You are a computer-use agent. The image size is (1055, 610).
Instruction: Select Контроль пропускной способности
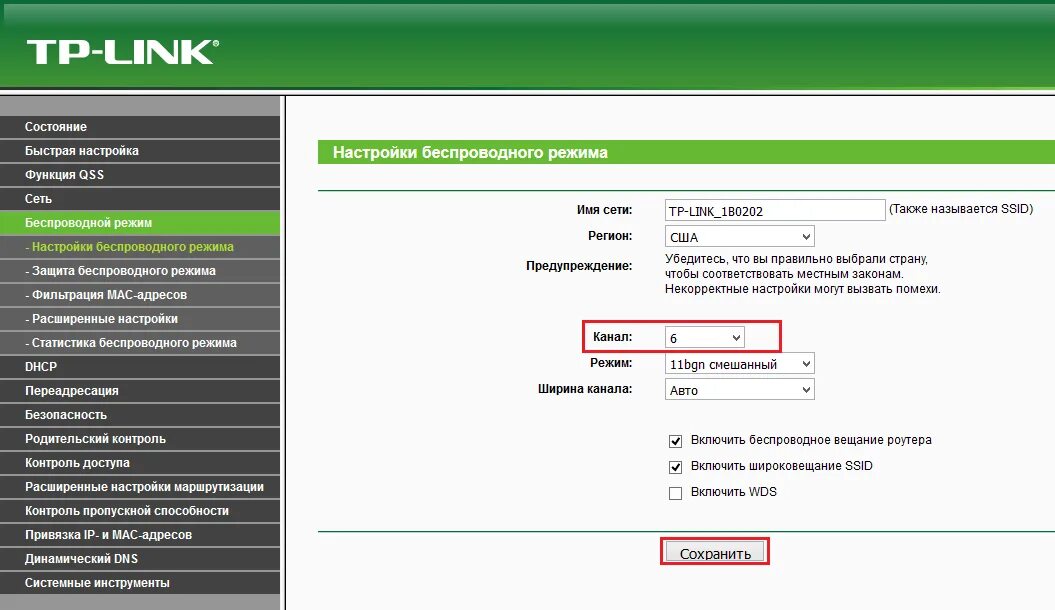click(140, 511)
